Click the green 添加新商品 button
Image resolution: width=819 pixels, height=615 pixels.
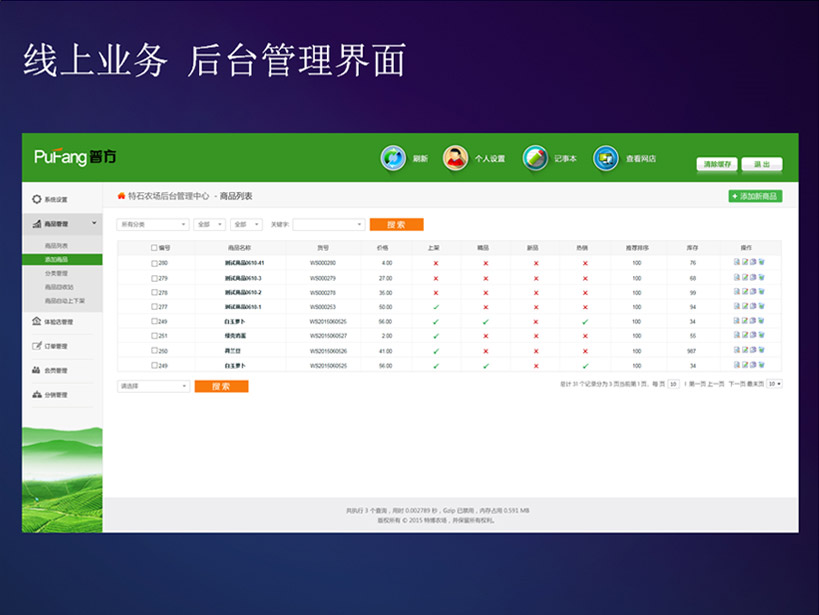[754, 196]
